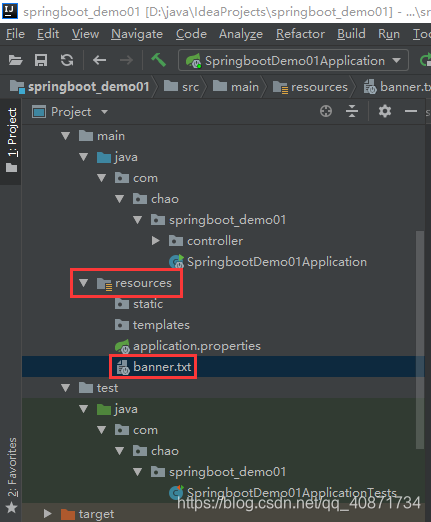The height and width of the screenshot is (522, 431).
Task: Click the IntelliJ IDEA logo in title bar
Action: 10,11
